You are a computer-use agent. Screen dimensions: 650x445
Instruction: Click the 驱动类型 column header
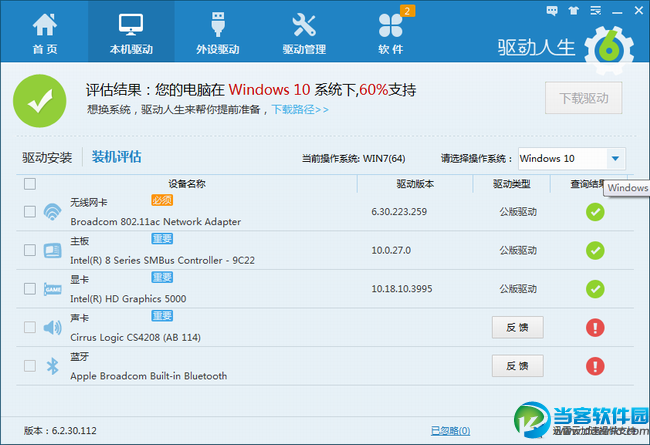tap(512, 184)
